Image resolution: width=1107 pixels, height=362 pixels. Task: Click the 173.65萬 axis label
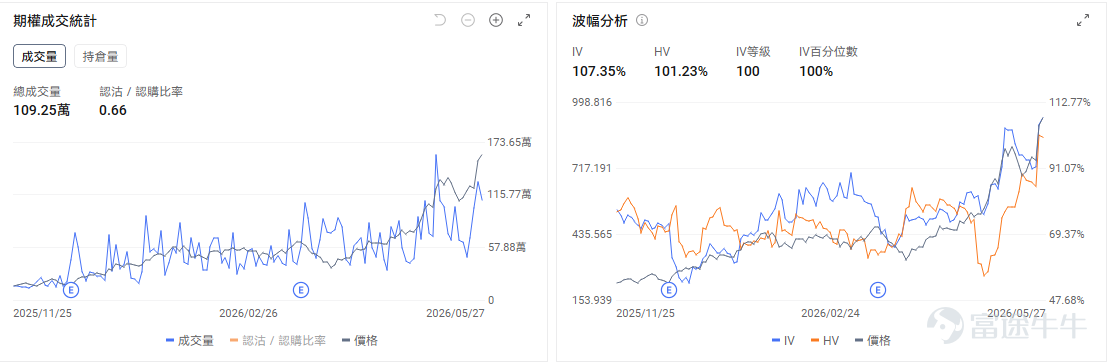(x=510, y=143)
